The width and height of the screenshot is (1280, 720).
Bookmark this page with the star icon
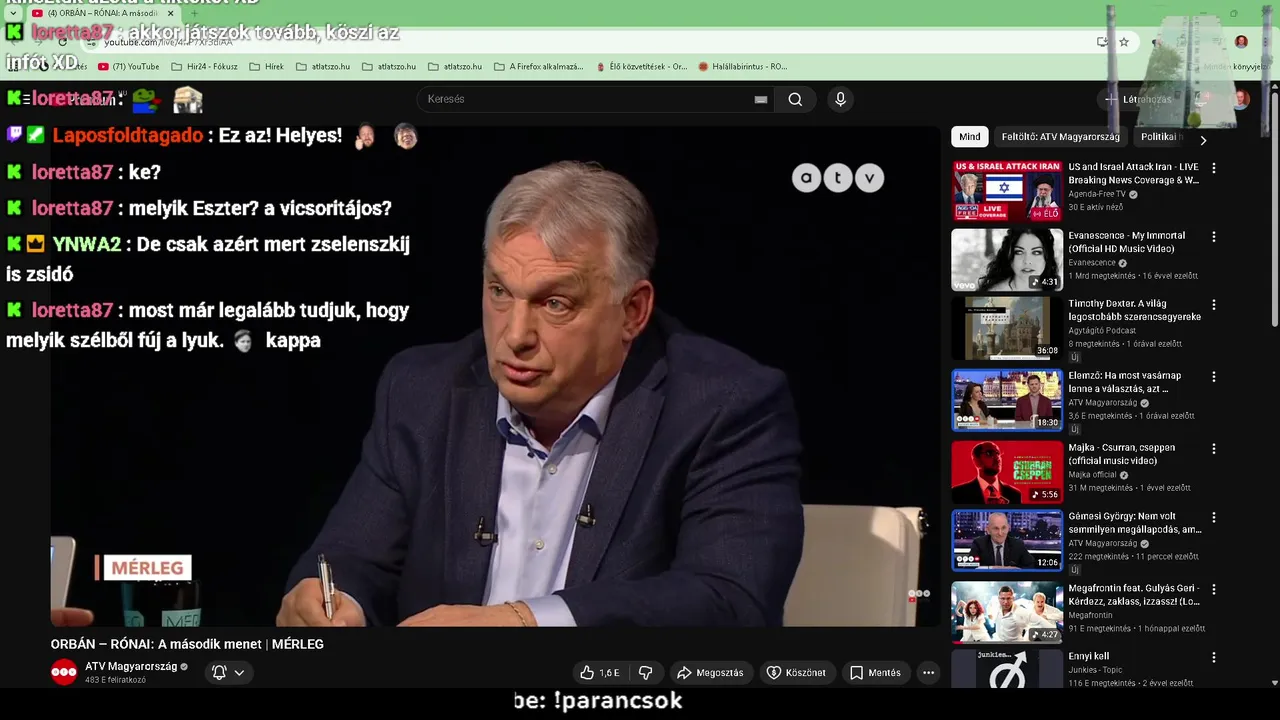pyautogui.click(x=1124, y=42)
